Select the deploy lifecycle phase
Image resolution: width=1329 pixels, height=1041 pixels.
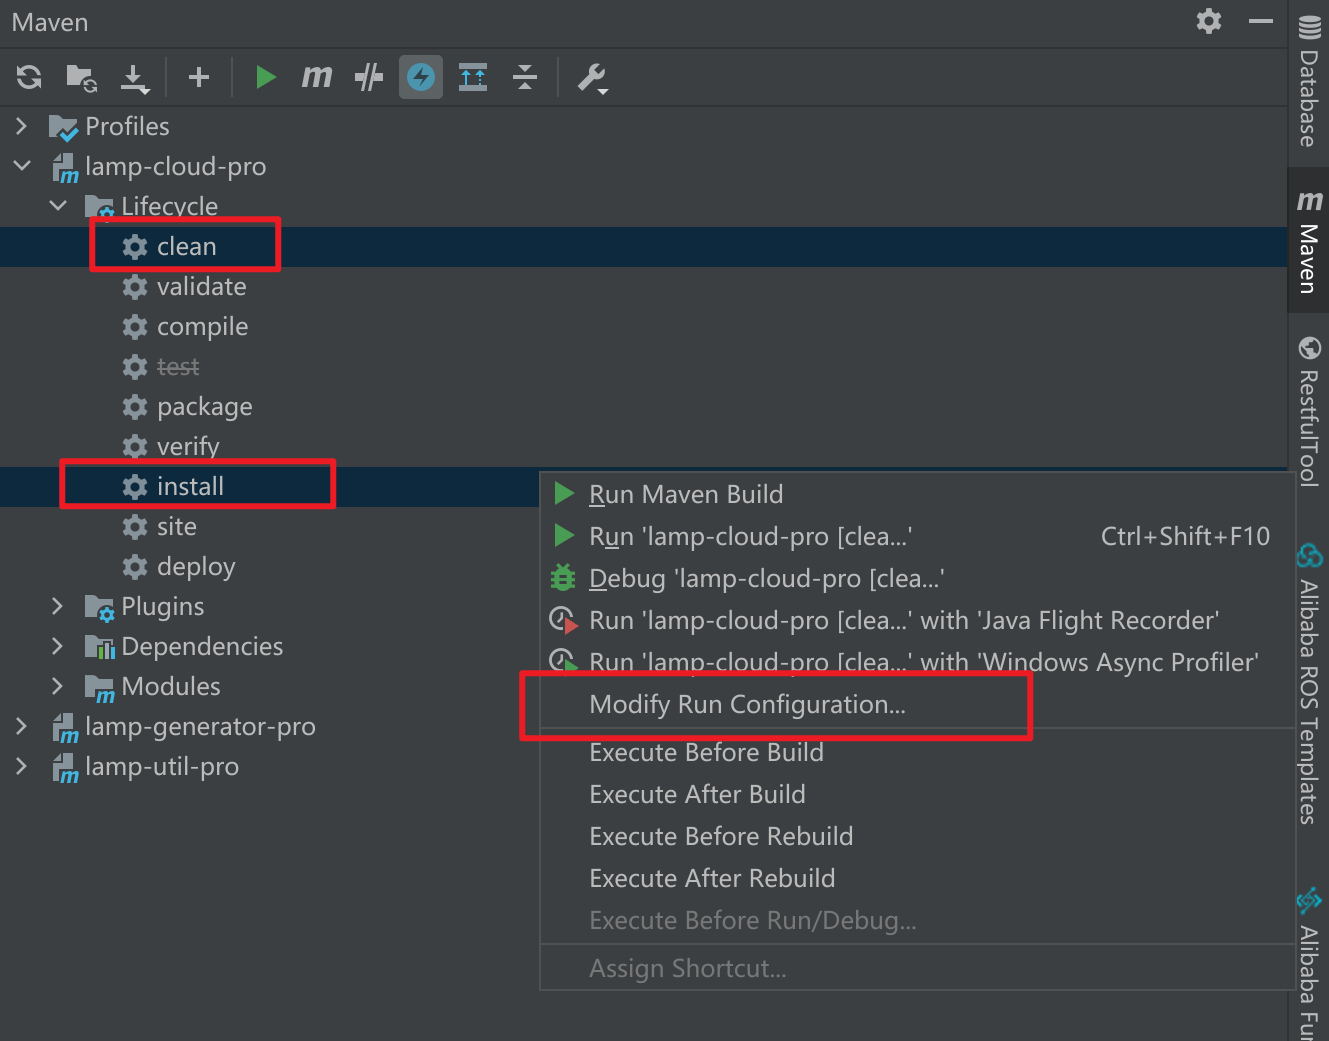196,567
